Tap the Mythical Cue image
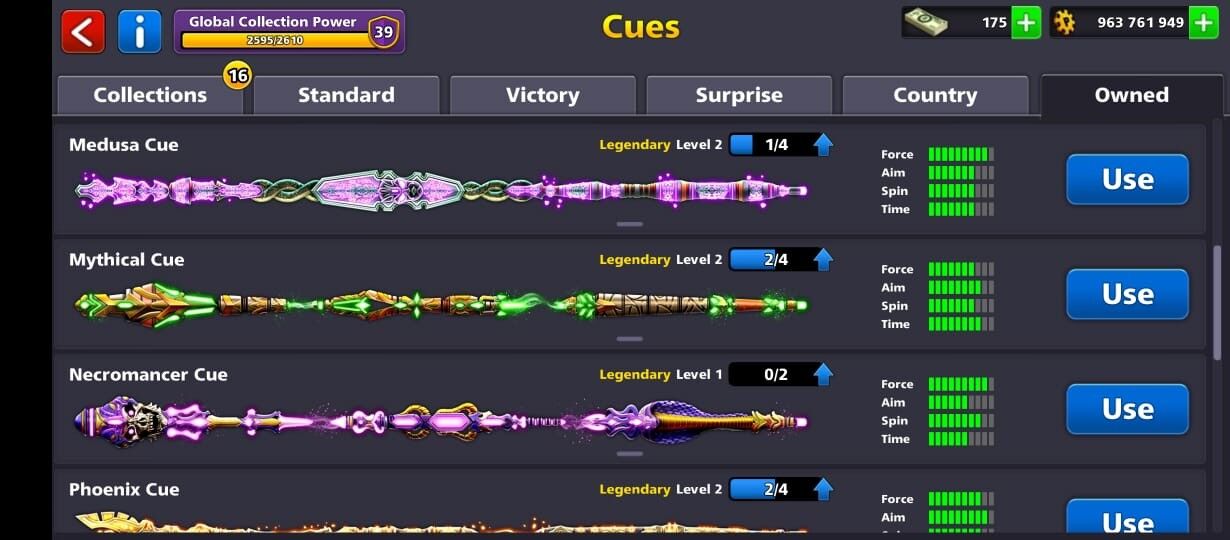 click(441, 305)
